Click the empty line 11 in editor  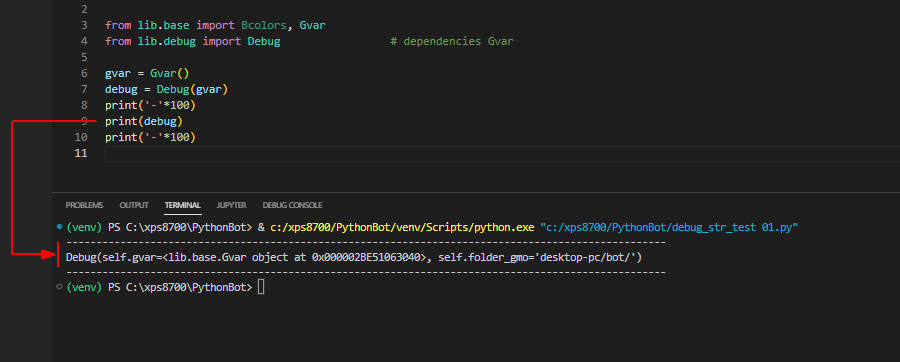(502, 153)
